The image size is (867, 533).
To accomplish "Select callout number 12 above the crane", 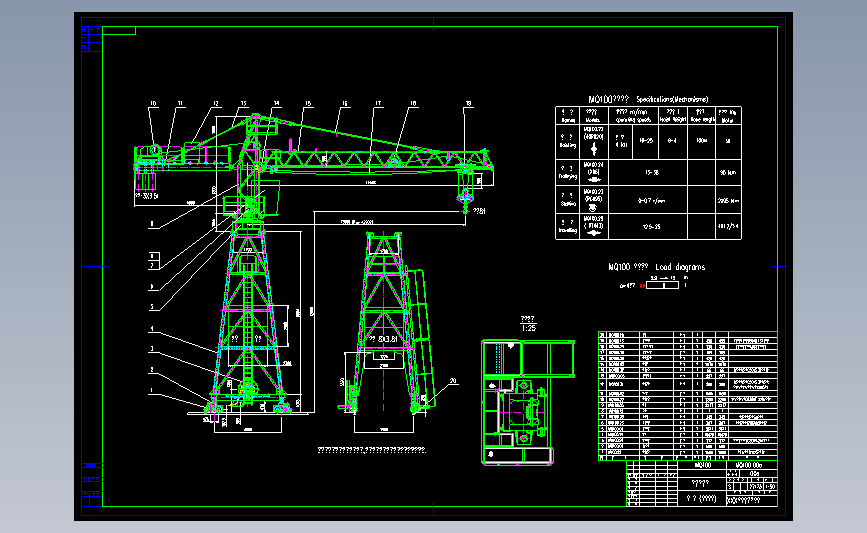I will [216, 103].
